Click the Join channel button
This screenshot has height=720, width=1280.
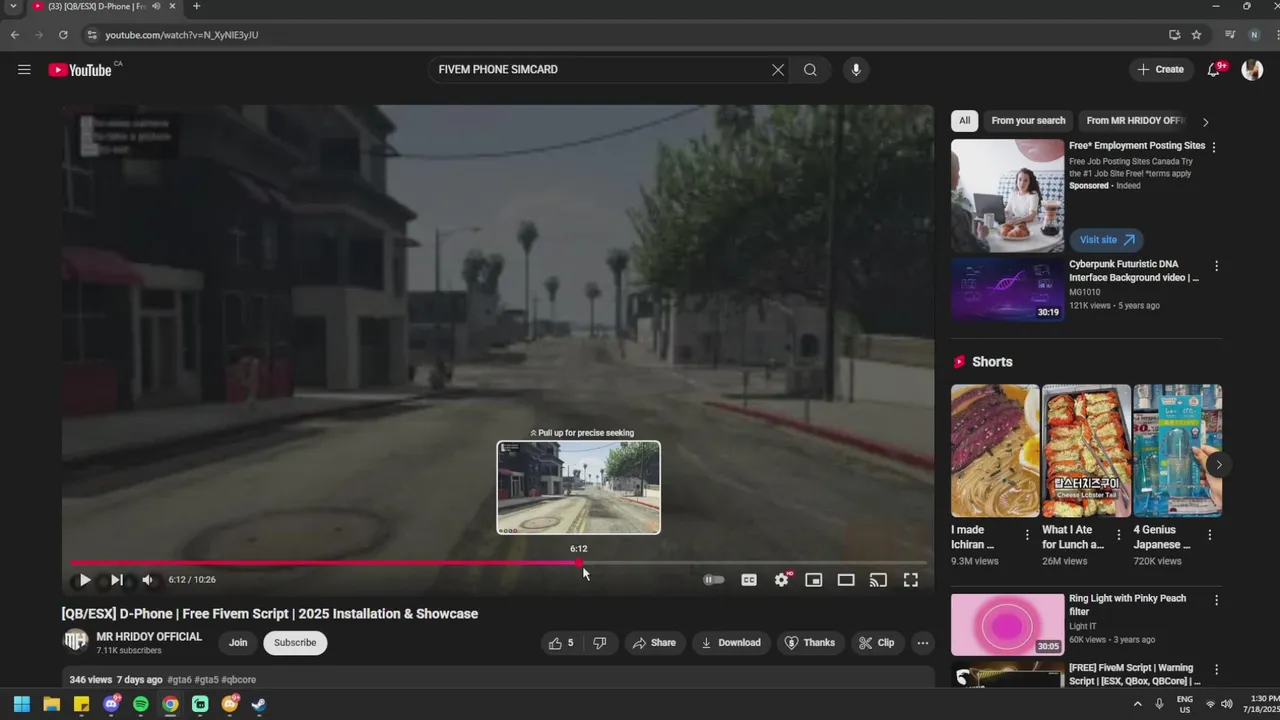[x=238, y=643]
